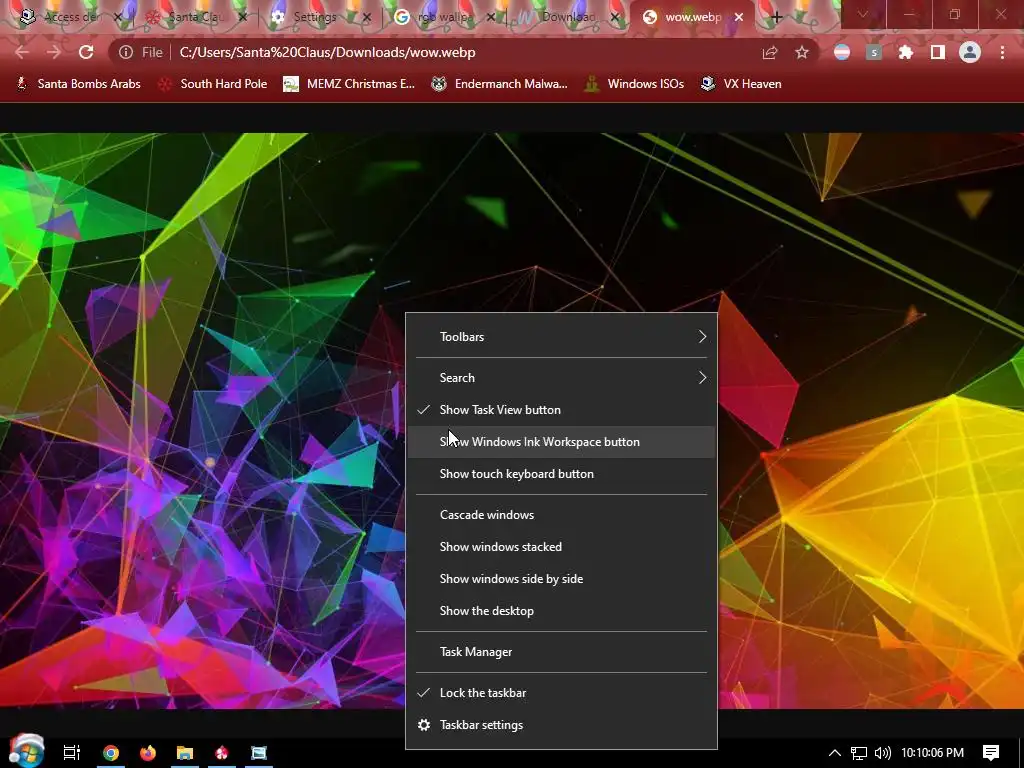Image resolution: width=1024 pixels, height=768 pixels.
Task: Click the blue window app taskbar icon
Action: pyautogui.click(x=259, y=753)
